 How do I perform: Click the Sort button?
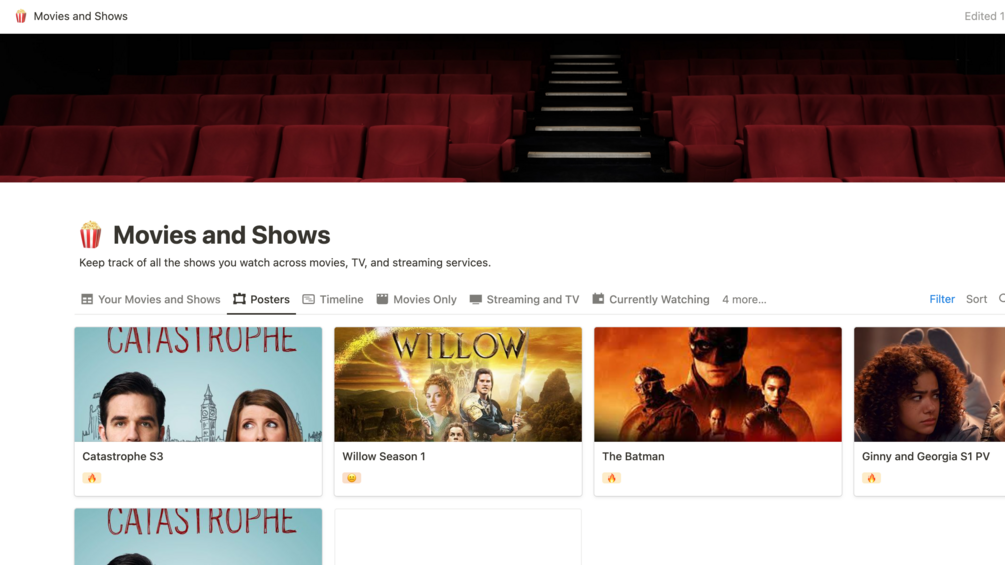pyautogui.click(x=976, y=299)
